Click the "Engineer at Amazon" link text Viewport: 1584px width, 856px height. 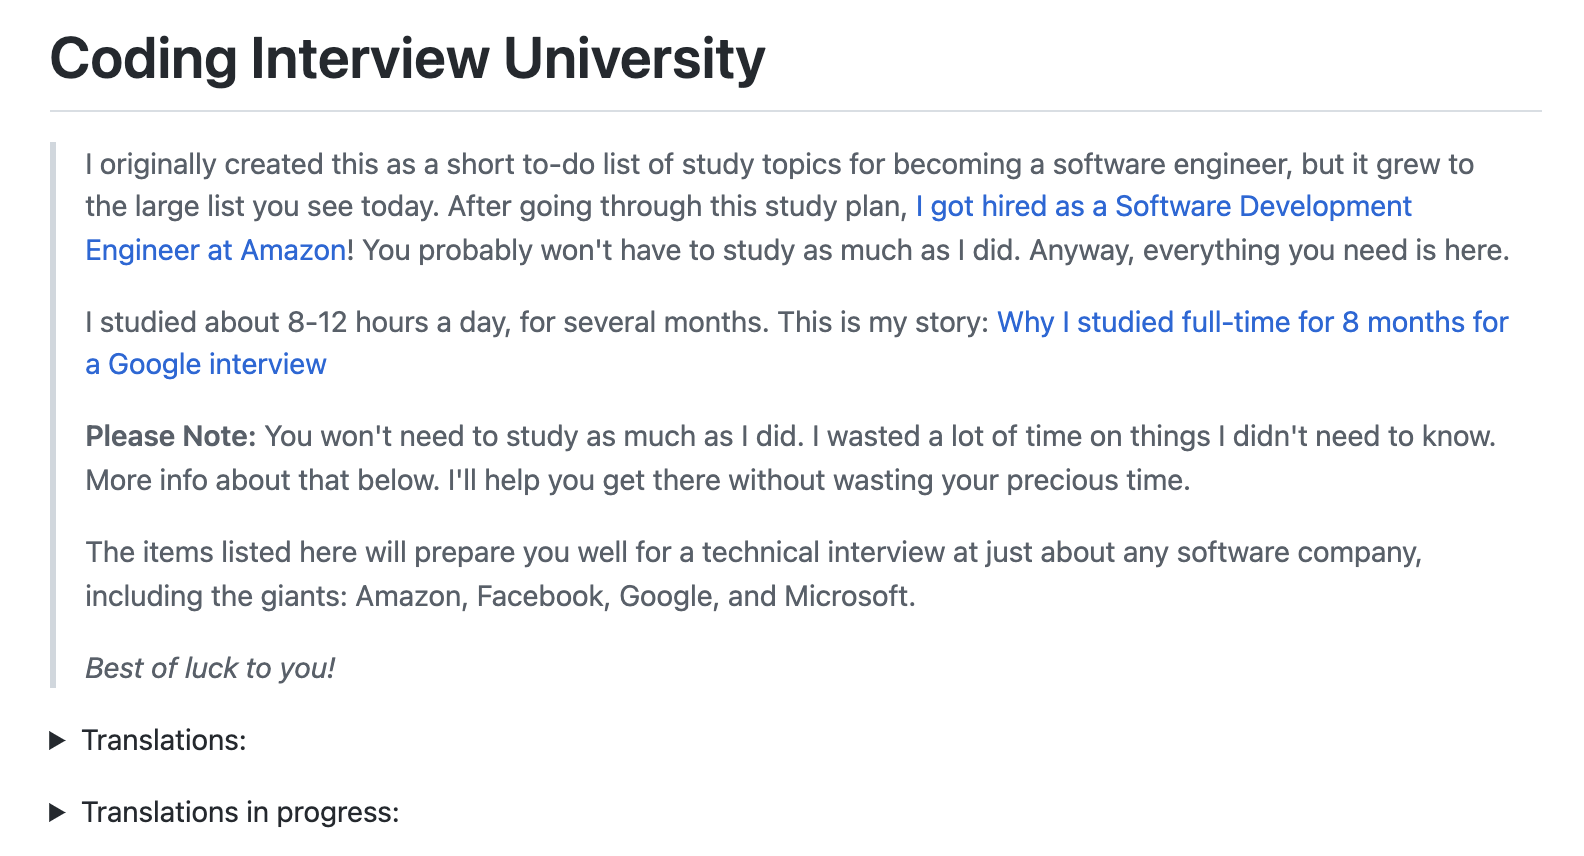pos(216,250)
